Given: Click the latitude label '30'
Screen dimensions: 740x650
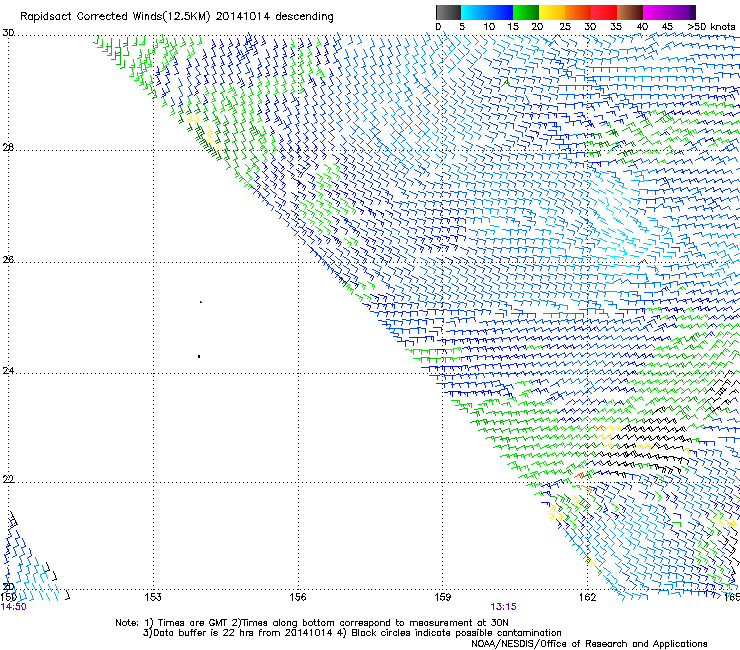Looking at the screenshot, I should coord(8,33).
